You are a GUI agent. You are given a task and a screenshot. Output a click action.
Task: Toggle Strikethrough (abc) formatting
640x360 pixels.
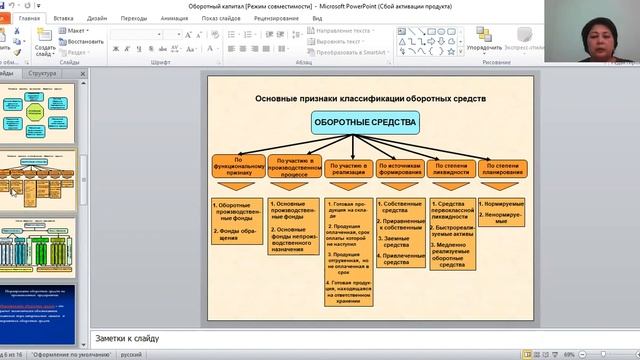pyautogui.click(x=163, y=49)
